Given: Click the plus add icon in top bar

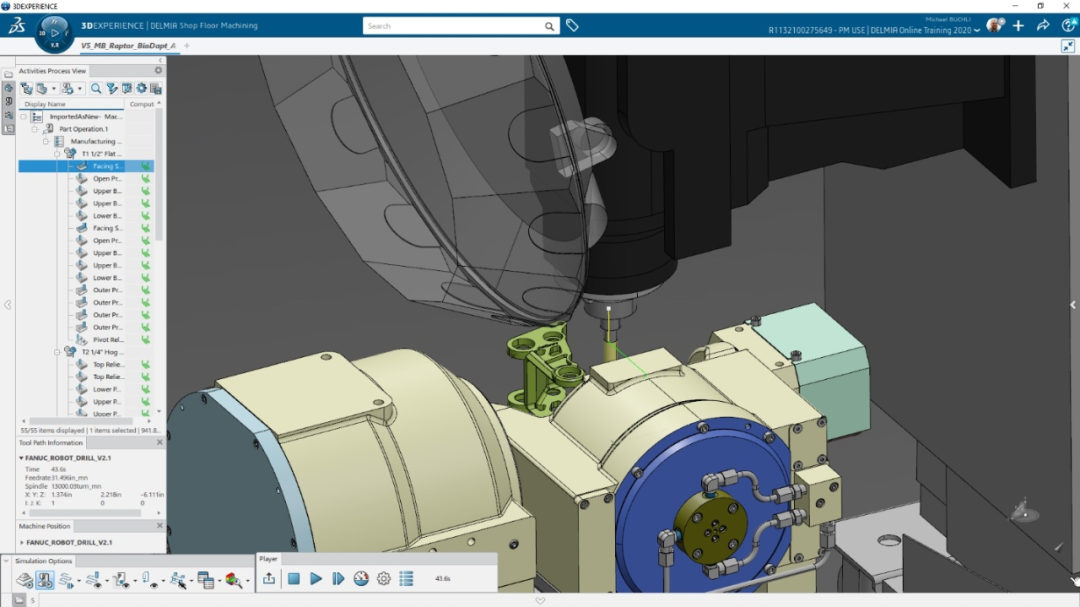Looking at the screenshot, I should pos(1018,25).
